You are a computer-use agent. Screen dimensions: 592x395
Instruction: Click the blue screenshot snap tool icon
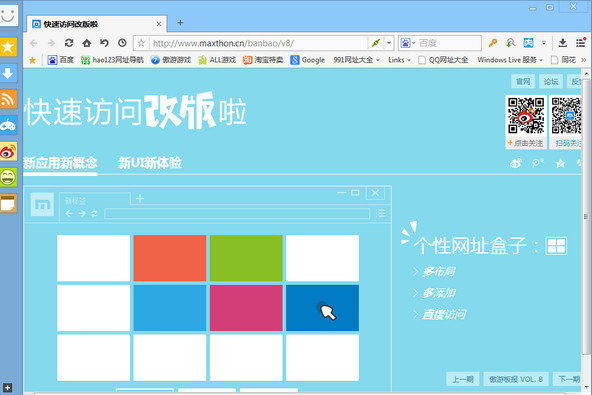[x=528, y=43]
